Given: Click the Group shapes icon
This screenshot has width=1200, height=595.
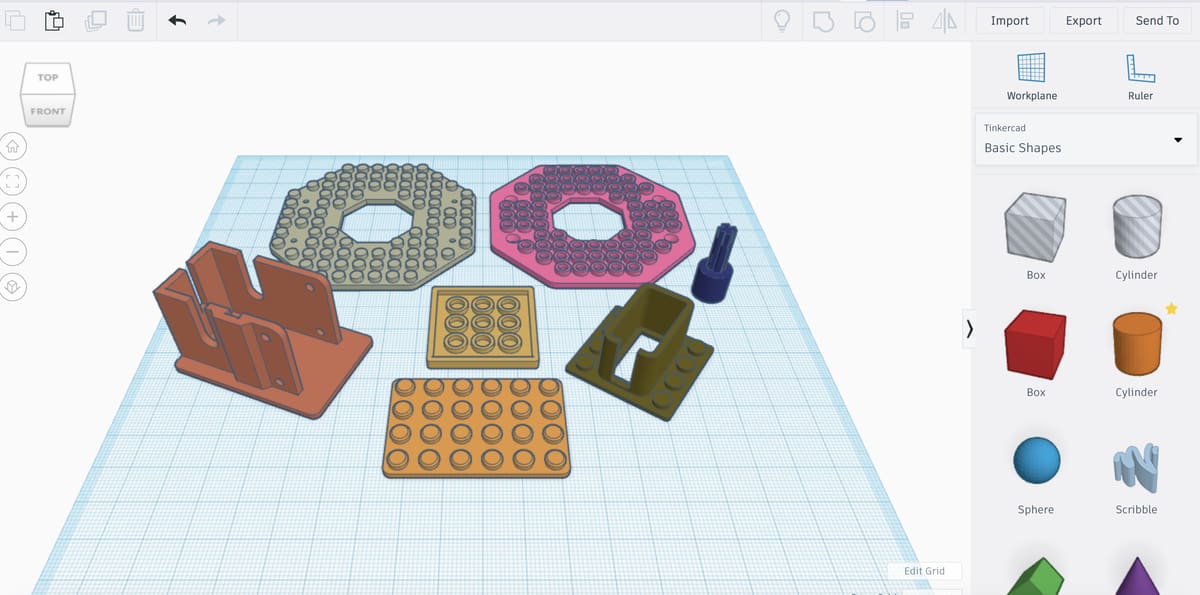Looking at the screenshot, I should click(824, 20).
